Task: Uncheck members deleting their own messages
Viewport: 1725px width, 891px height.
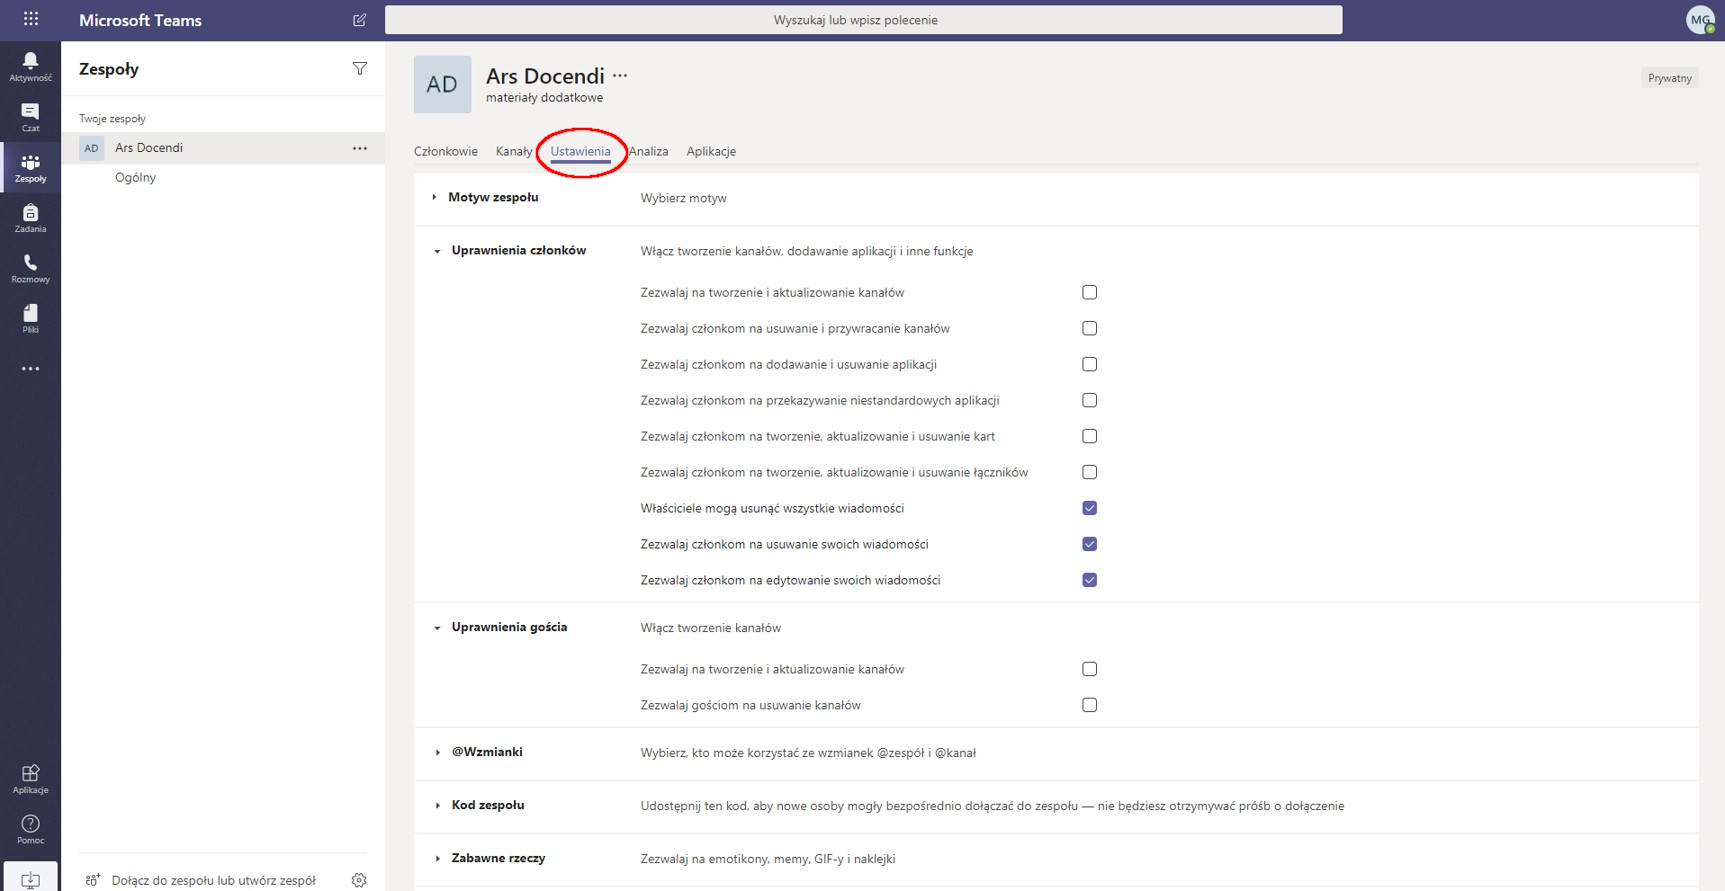Action: coord(1090,544)
